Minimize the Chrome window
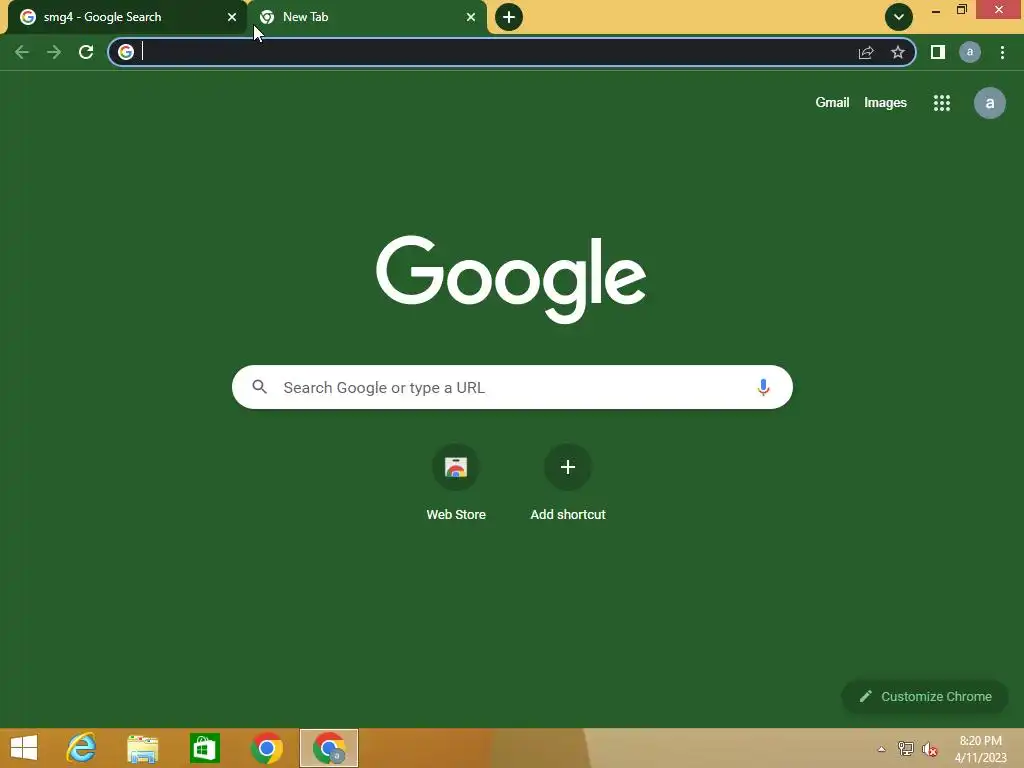This screenshot has width=1024, height=768. tap(936, 10)
